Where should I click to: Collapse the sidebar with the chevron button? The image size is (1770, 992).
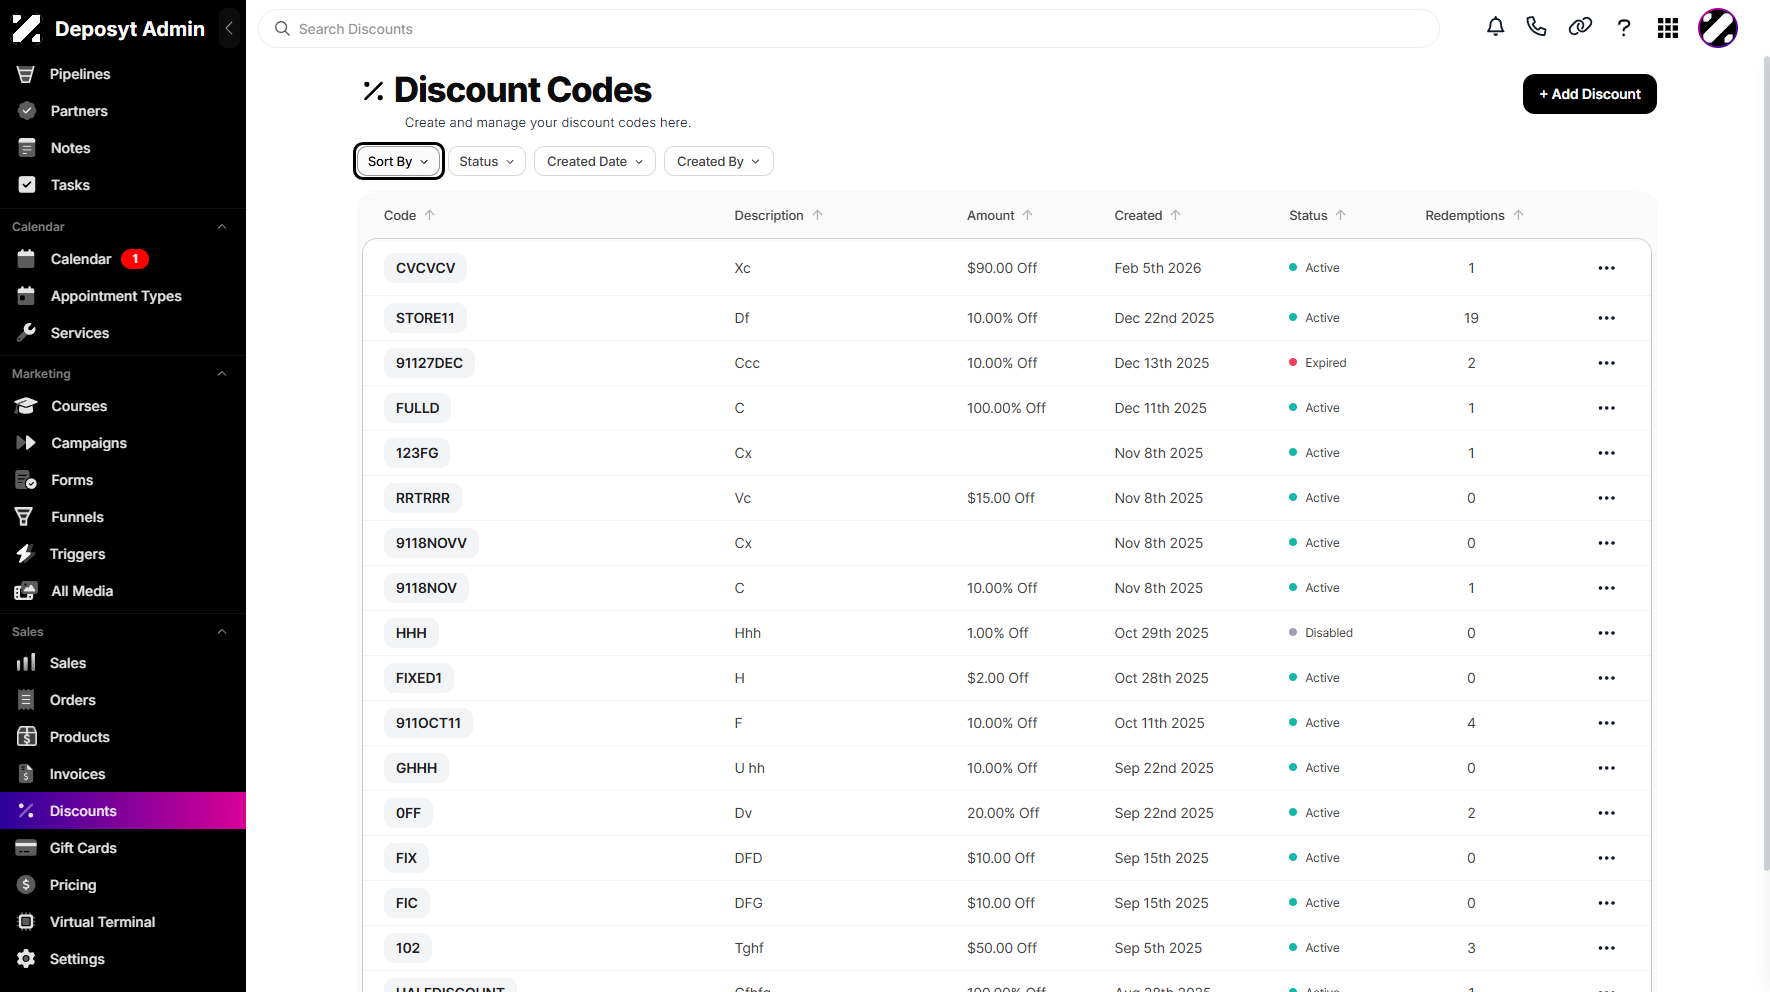(229, 28)
